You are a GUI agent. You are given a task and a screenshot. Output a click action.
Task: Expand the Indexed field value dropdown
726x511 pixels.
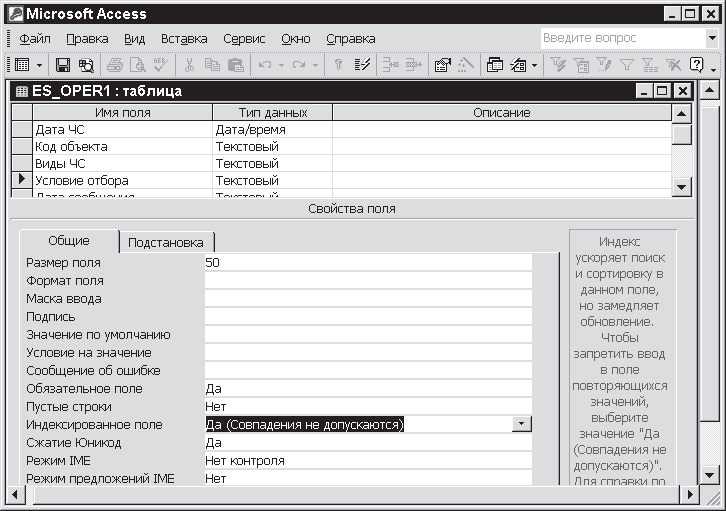(x=521, y=425)
